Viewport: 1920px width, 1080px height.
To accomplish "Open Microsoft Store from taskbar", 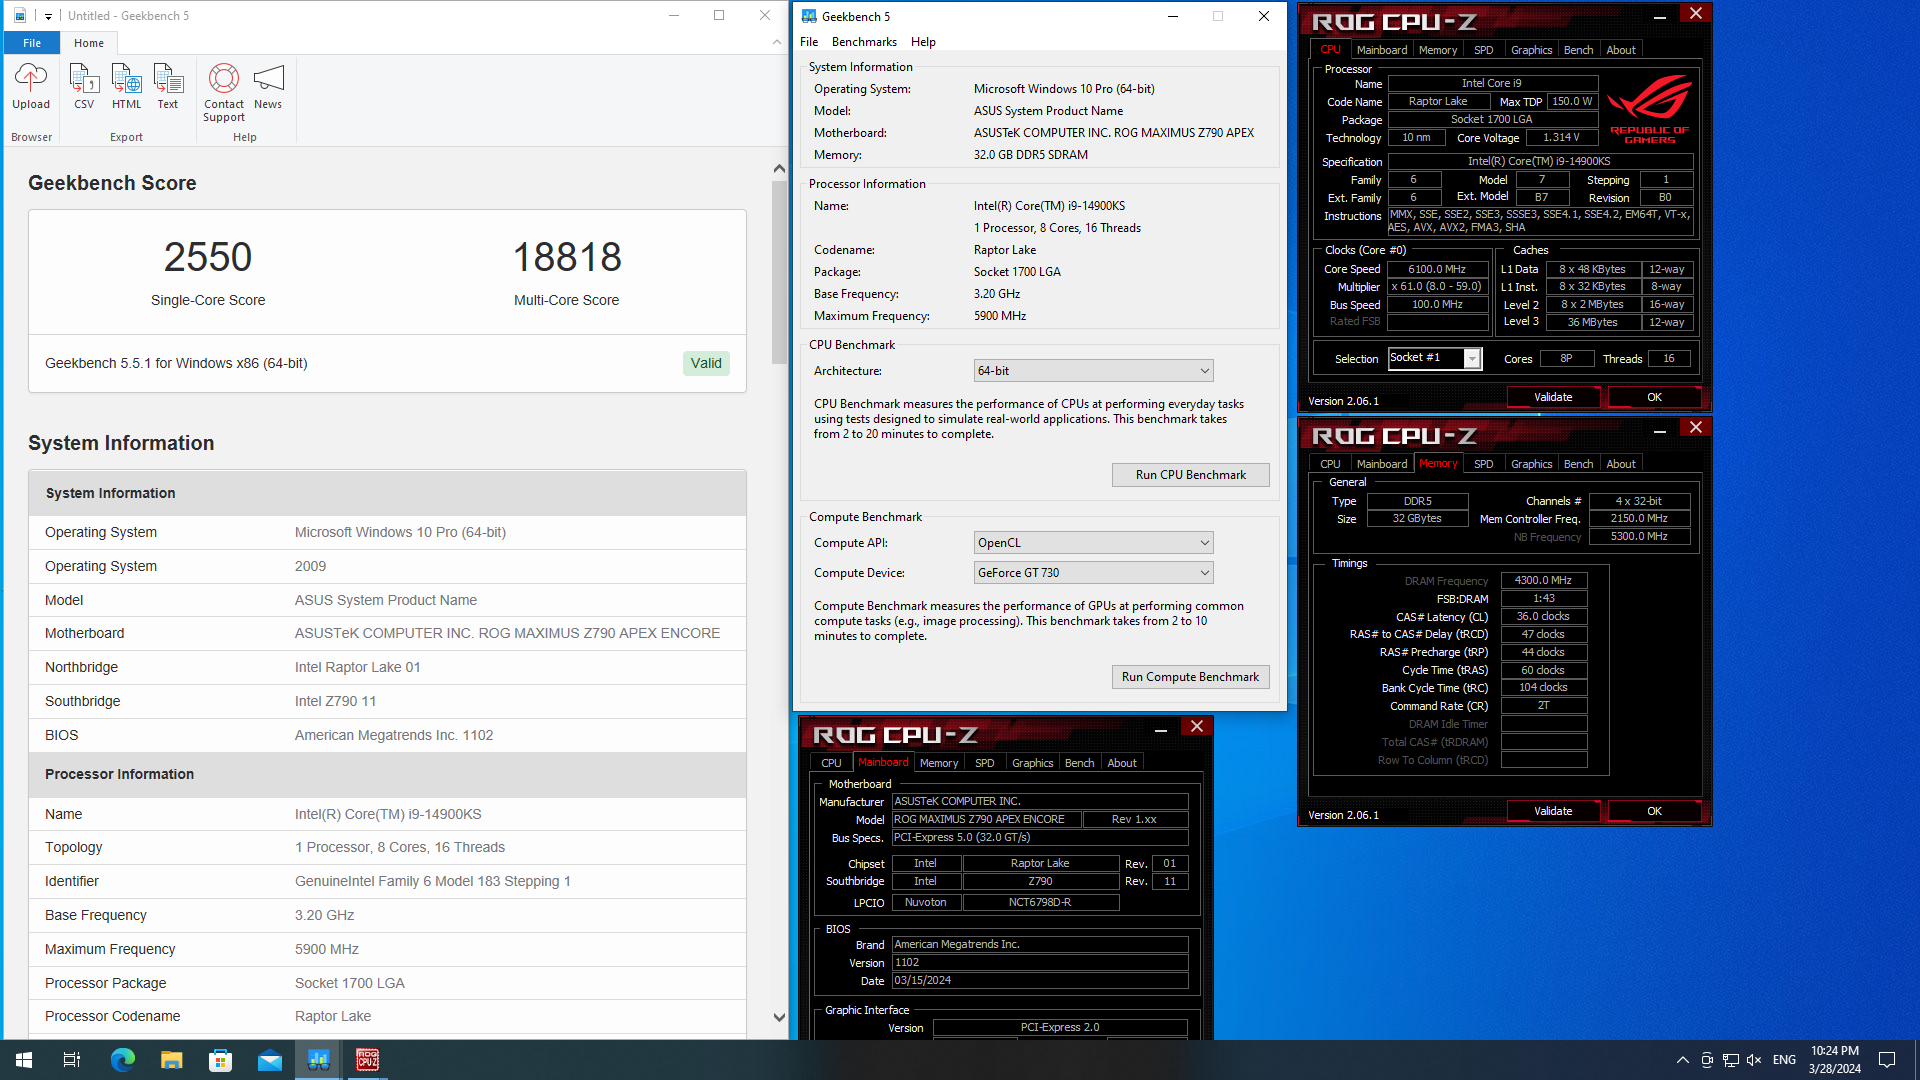I will pyautogui.click(x=220, y=1060).
